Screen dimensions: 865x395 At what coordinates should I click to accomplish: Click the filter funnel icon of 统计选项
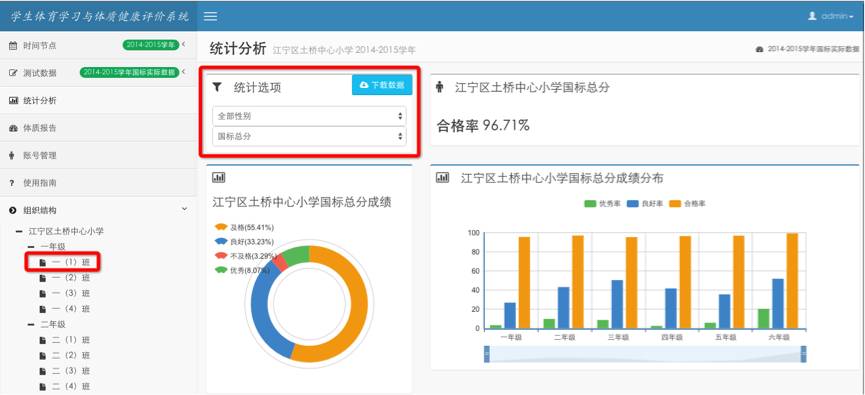coord(217,87)
